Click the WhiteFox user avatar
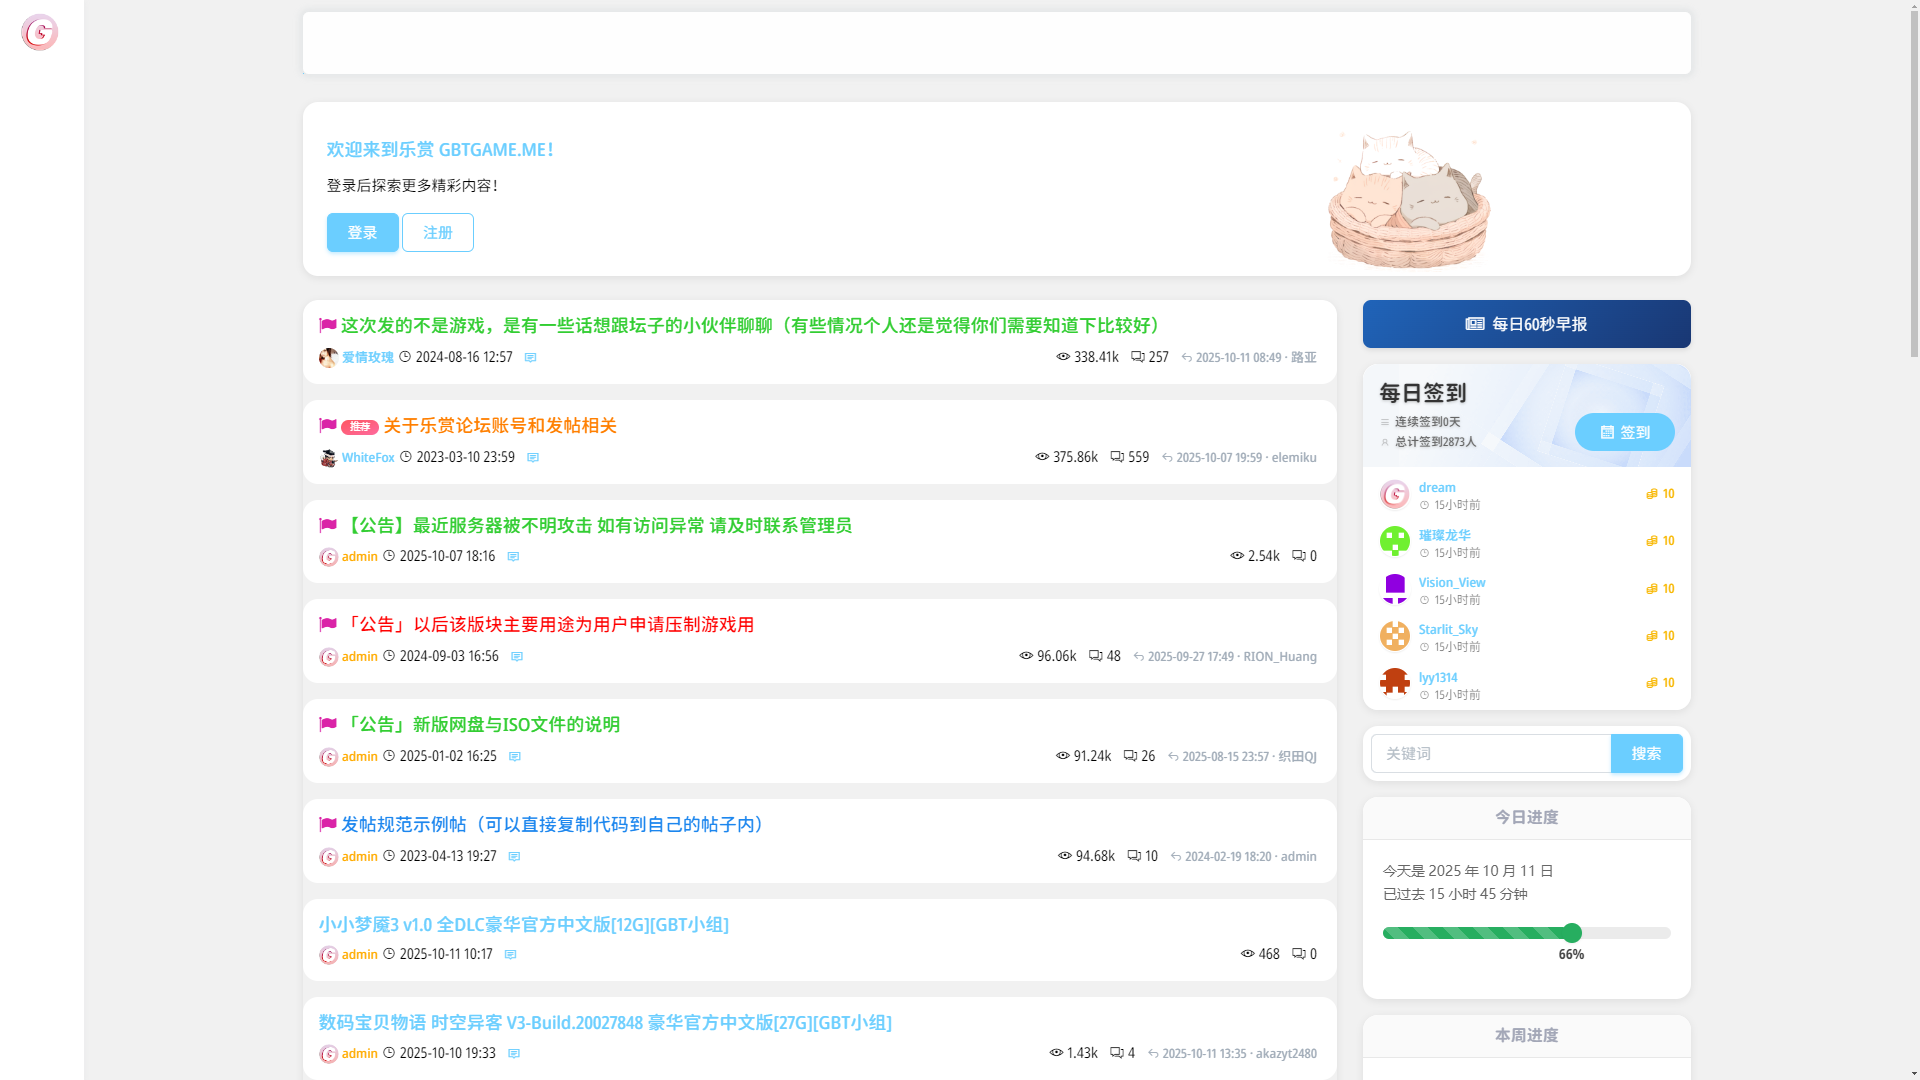Image resolution: width=1920 pixels, height=1080 pixels. click(328, 458)
